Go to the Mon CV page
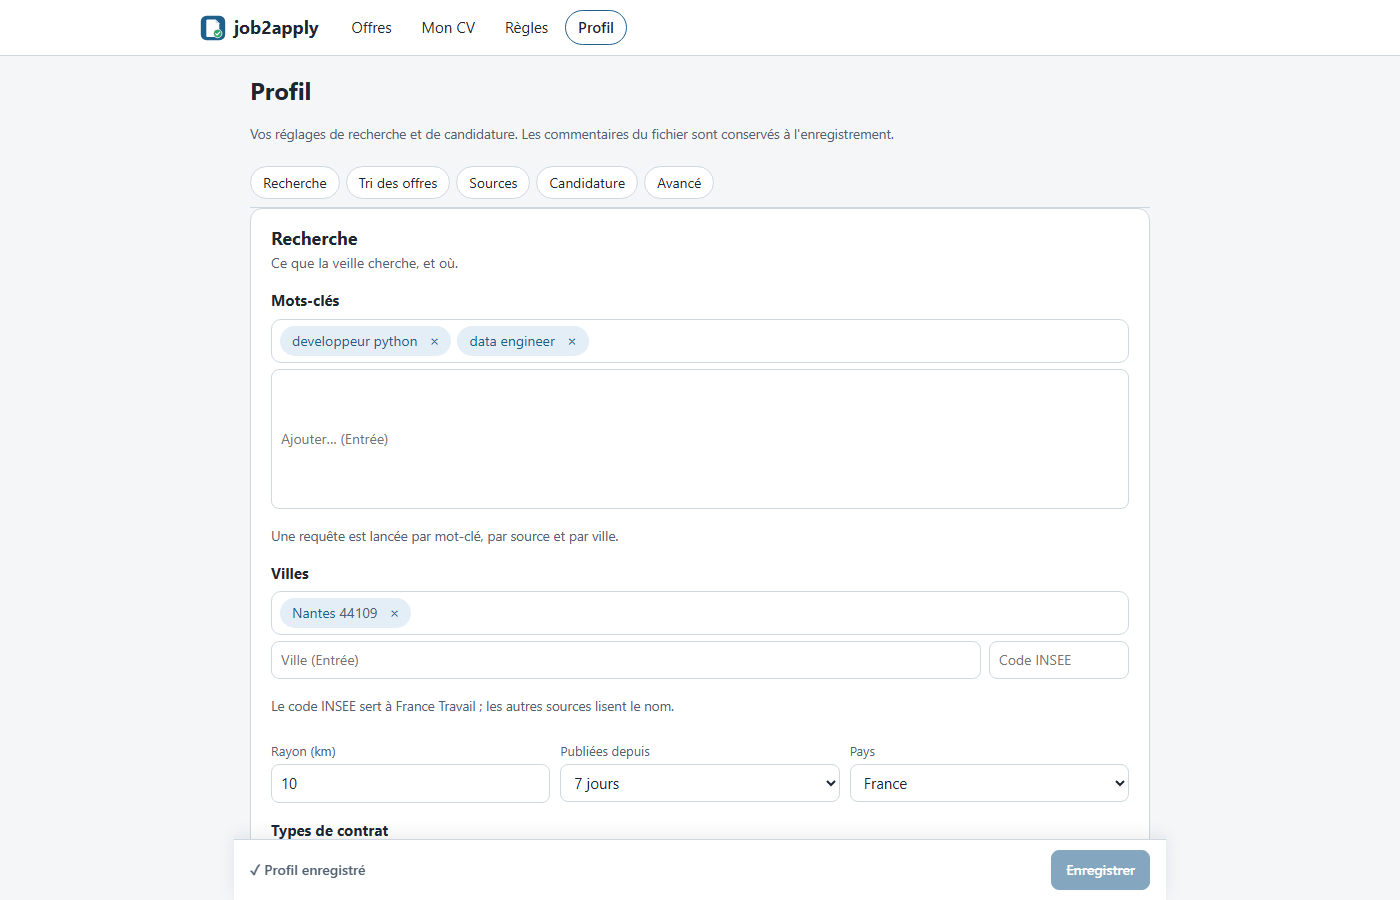 tap(448, 28)
